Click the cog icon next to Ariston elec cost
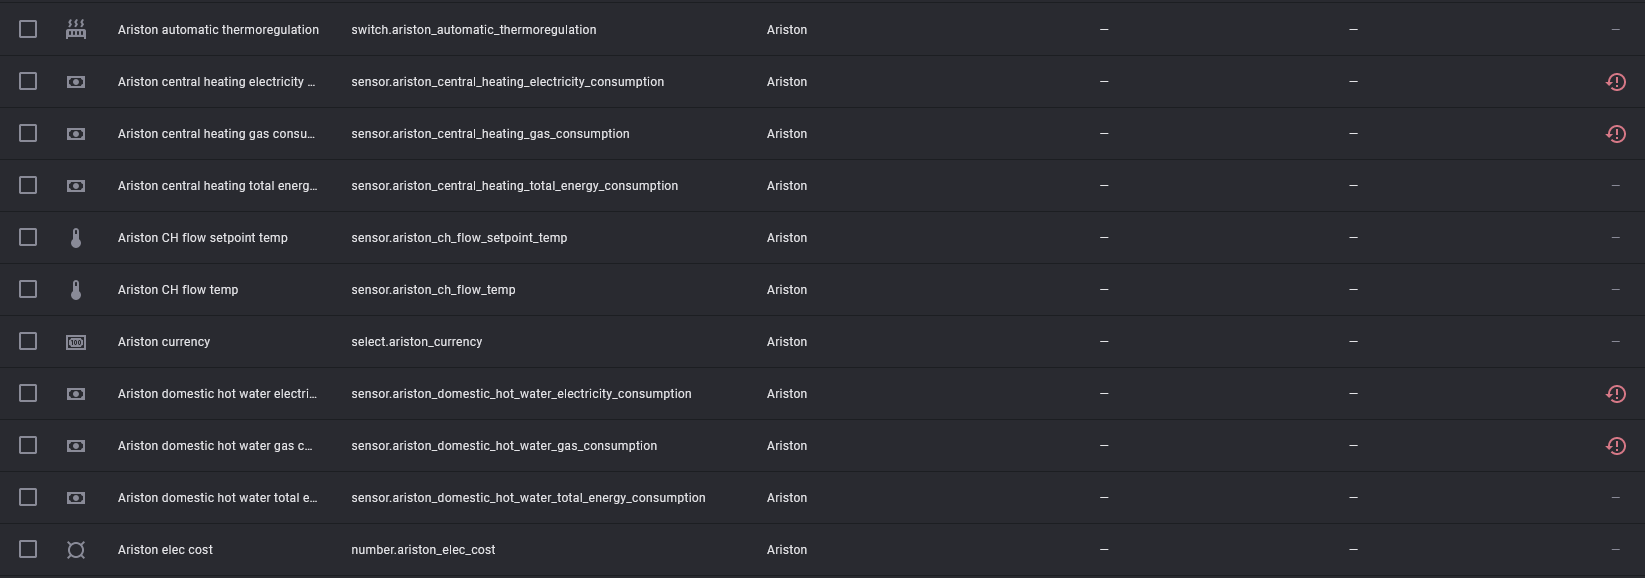Image resolution: width=1645 pixels, height=578 pixels. (x=75, y=549)
